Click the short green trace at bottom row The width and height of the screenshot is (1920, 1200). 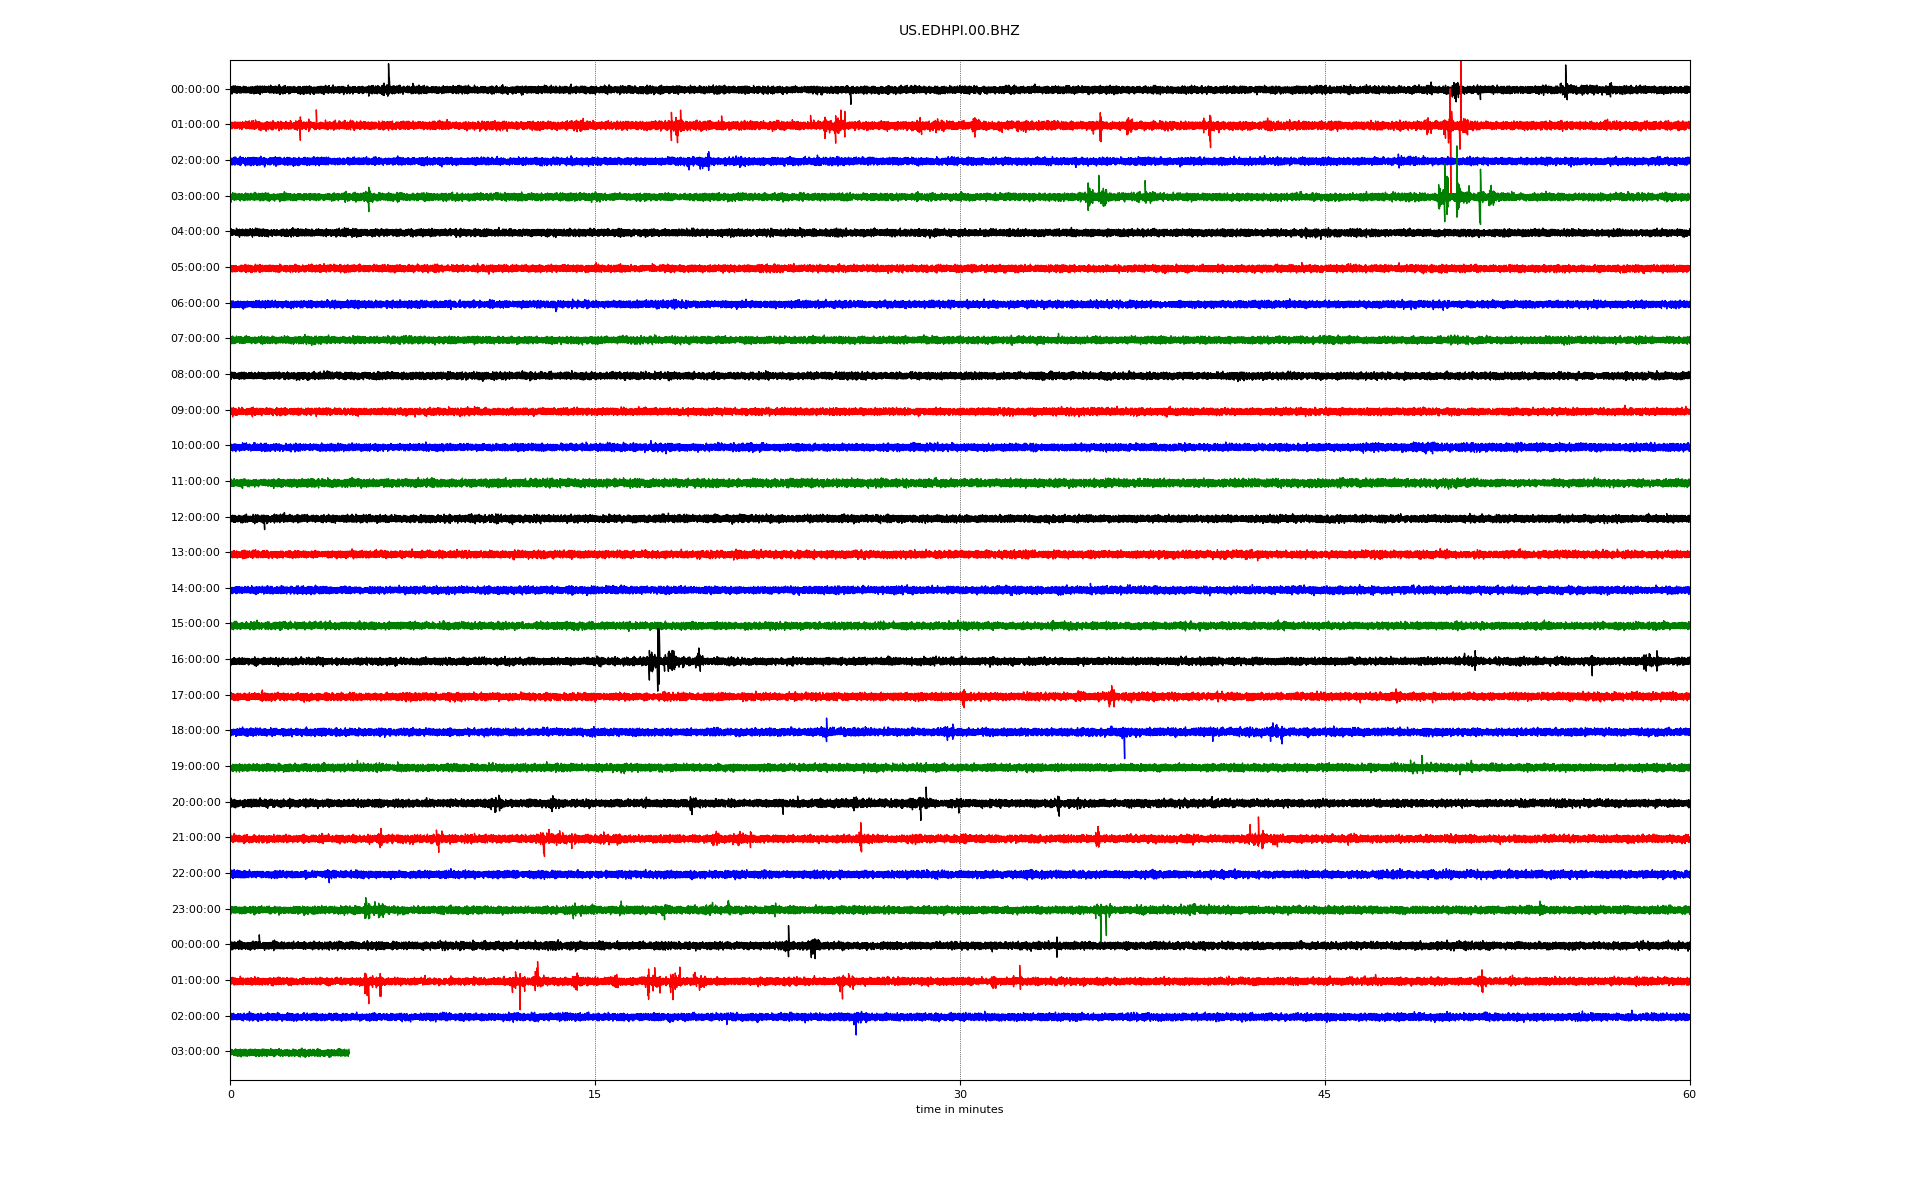pos(290,1053)
